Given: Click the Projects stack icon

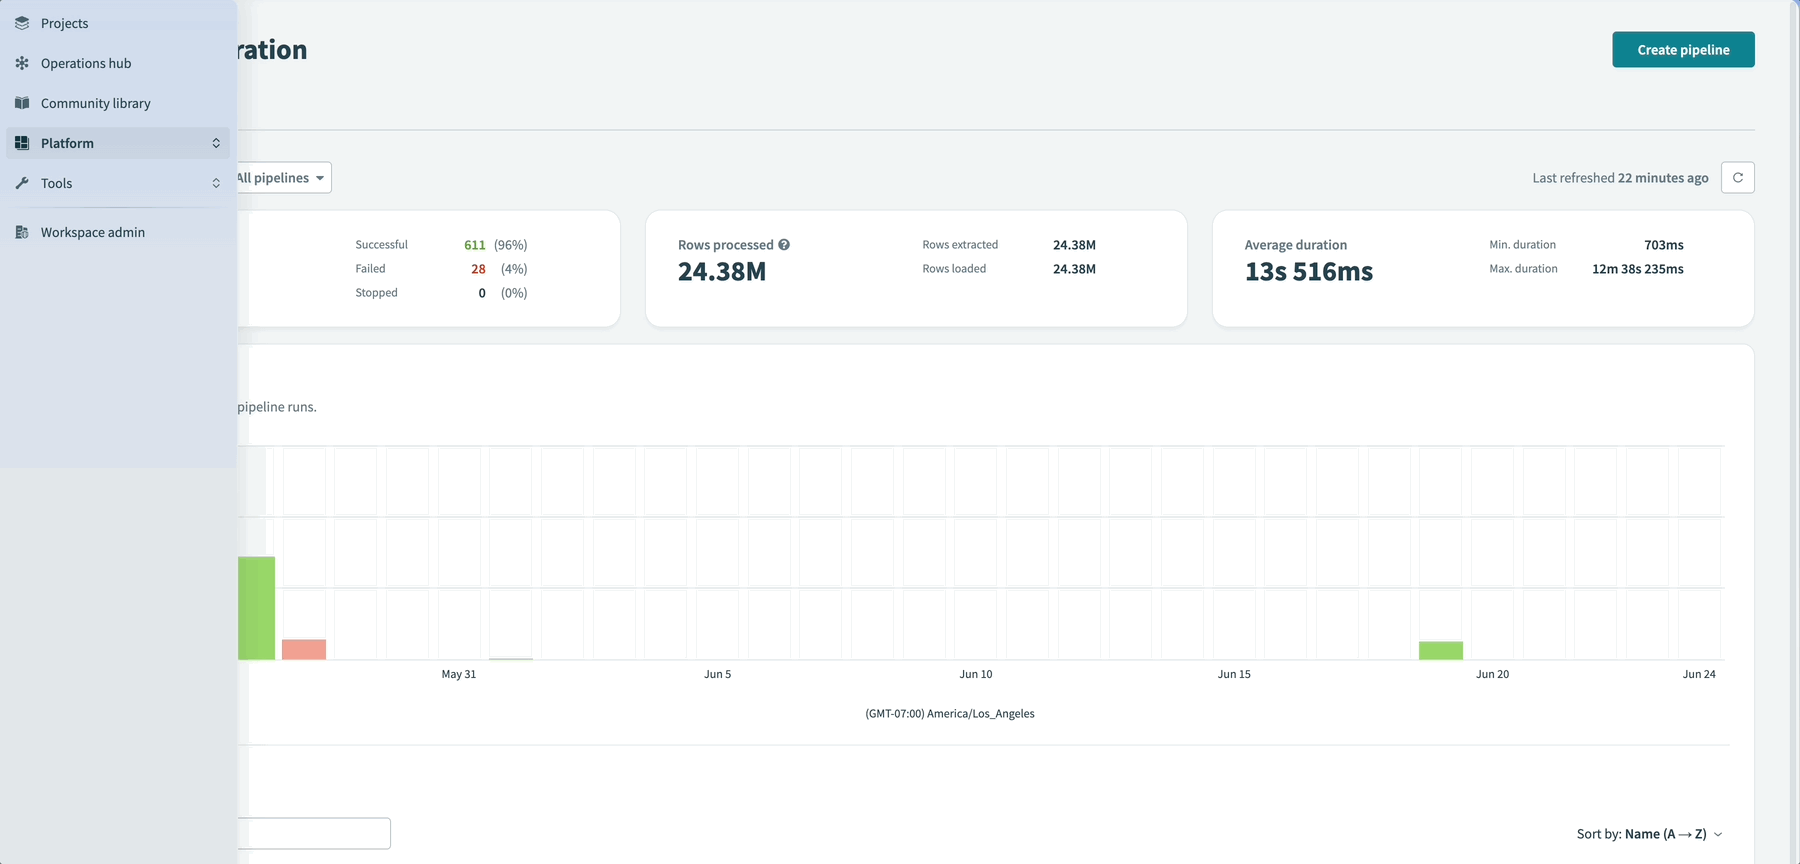Looking at the screenshot, I should pos(22,23).
